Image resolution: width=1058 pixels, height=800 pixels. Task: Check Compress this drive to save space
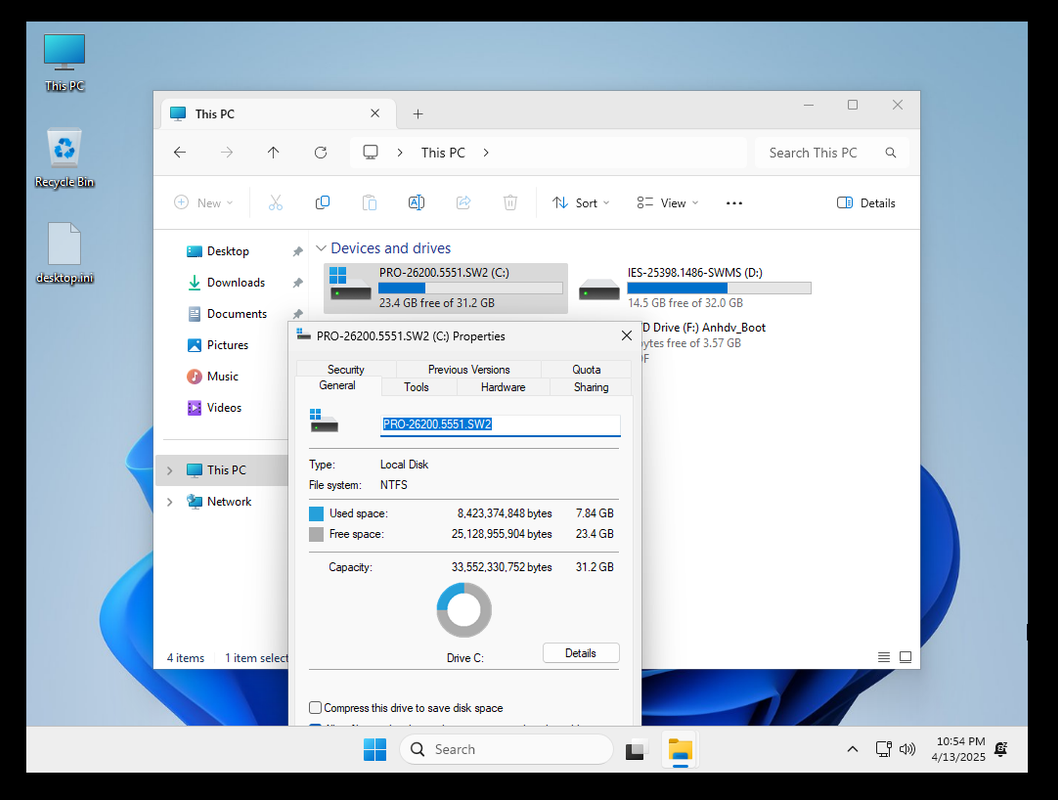click(x=315, y=708)
